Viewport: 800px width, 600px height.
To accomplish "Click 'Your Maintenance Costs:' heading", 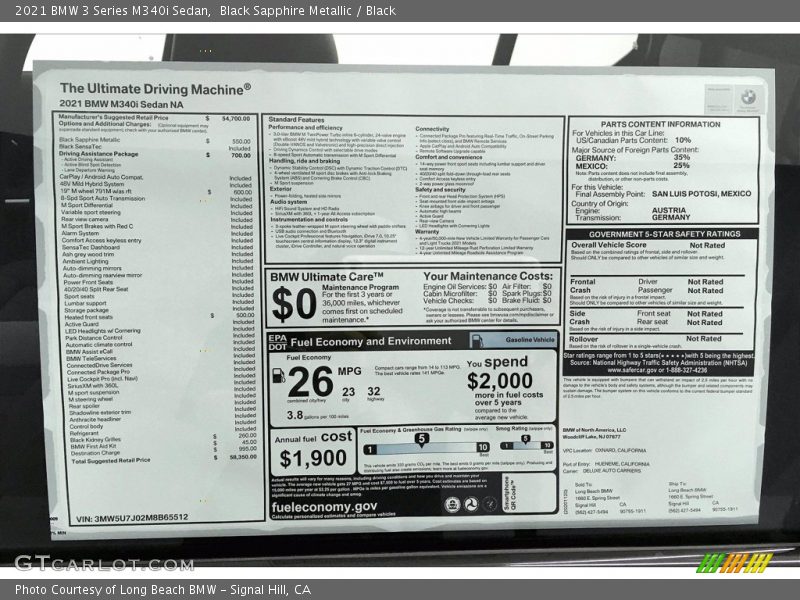I will click(x=488, y=276).
